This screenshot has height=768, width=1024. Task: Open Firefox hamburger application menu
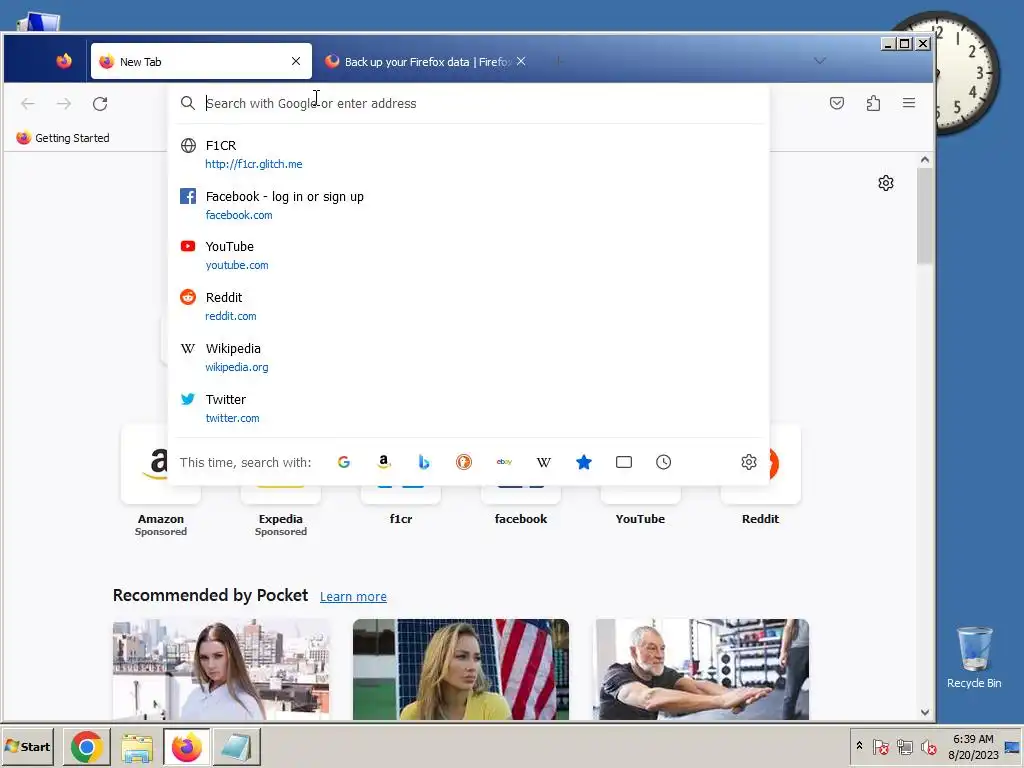pos(908,103)
